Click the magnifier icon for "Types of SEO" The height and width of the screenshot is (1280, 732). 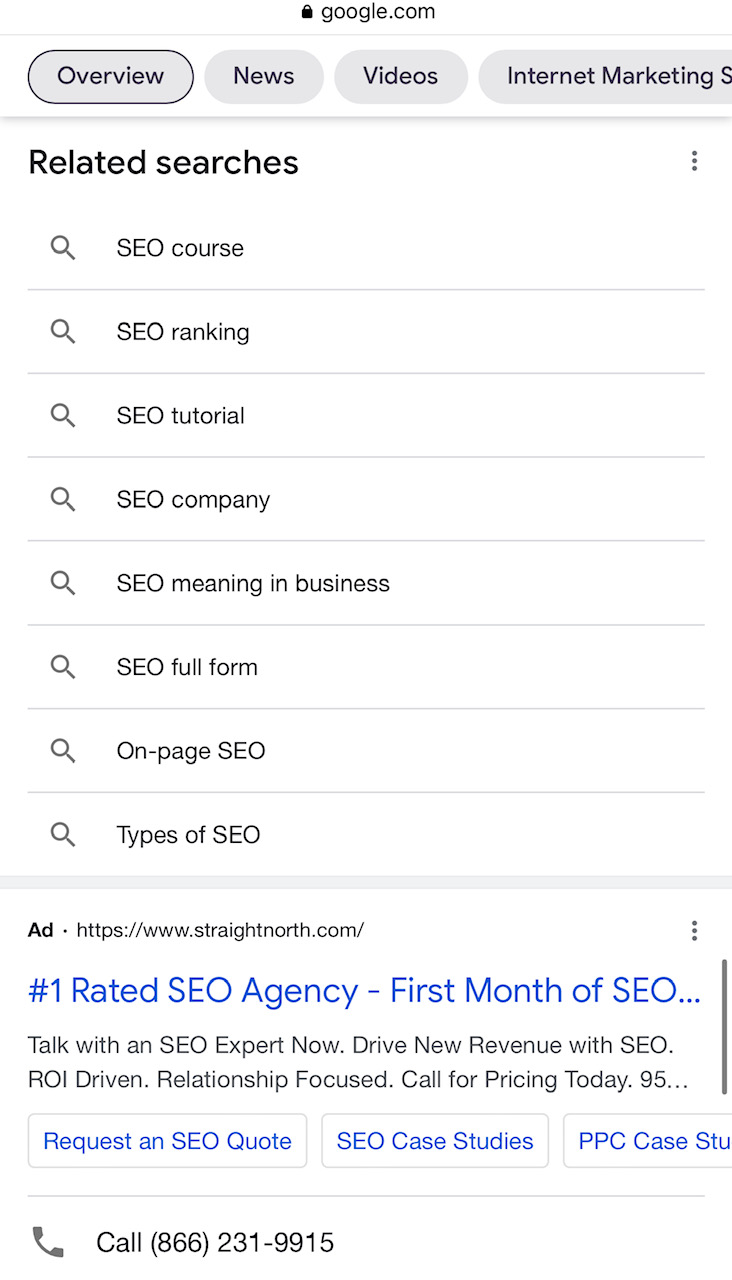[62, 834]
